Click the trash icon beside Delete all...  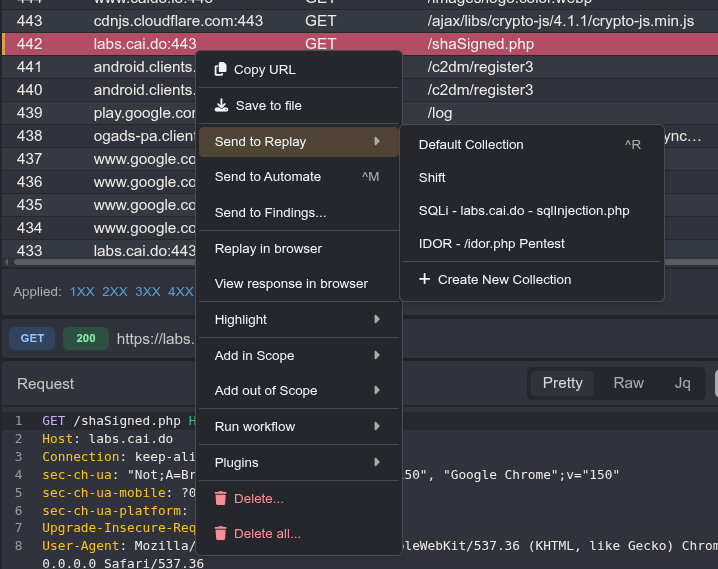tap(221, 533)
